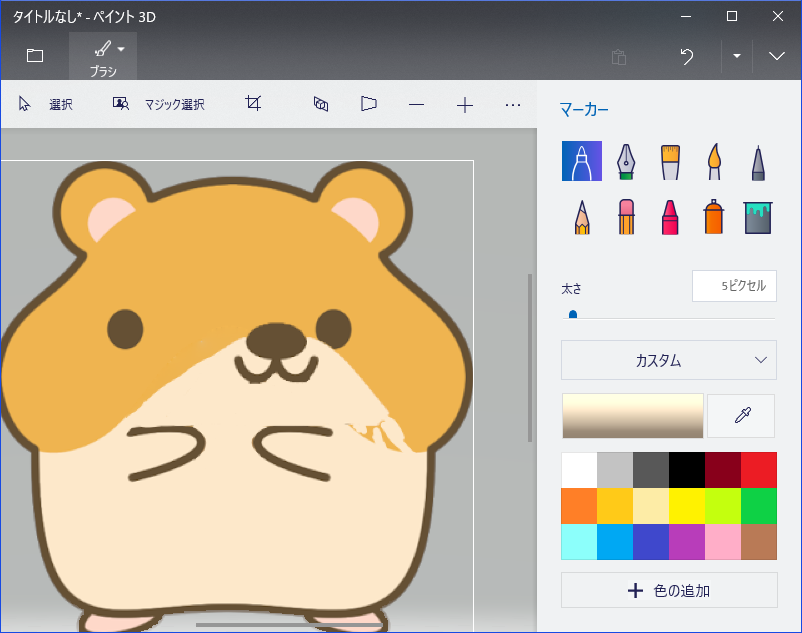Choose the 選択 select tool

pos(46,104)
